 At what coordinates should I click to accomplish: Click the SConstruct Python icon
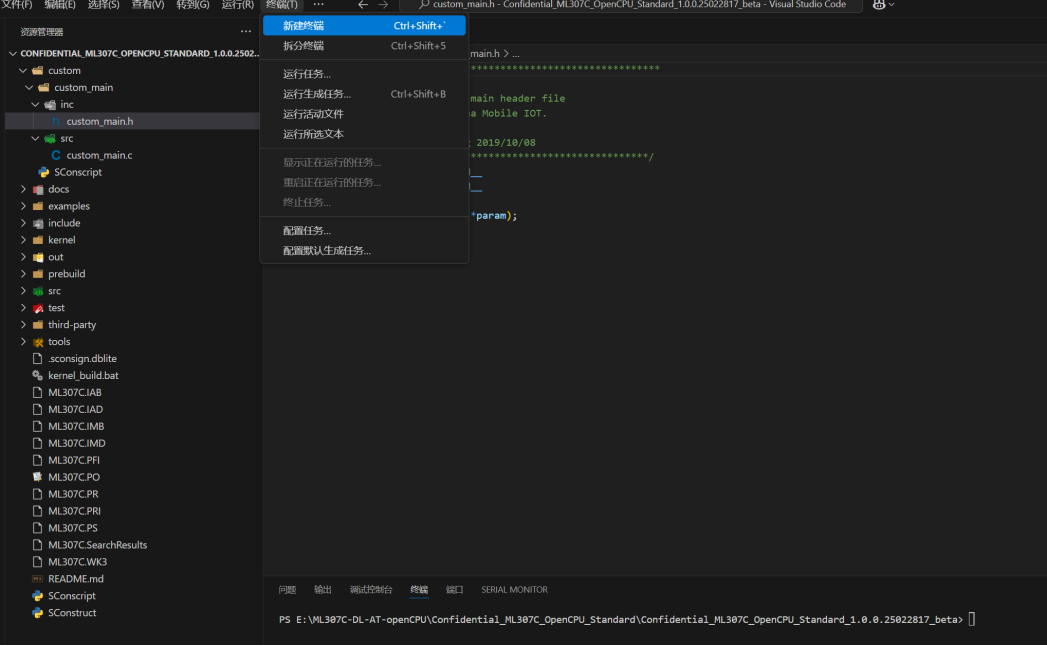37,613
